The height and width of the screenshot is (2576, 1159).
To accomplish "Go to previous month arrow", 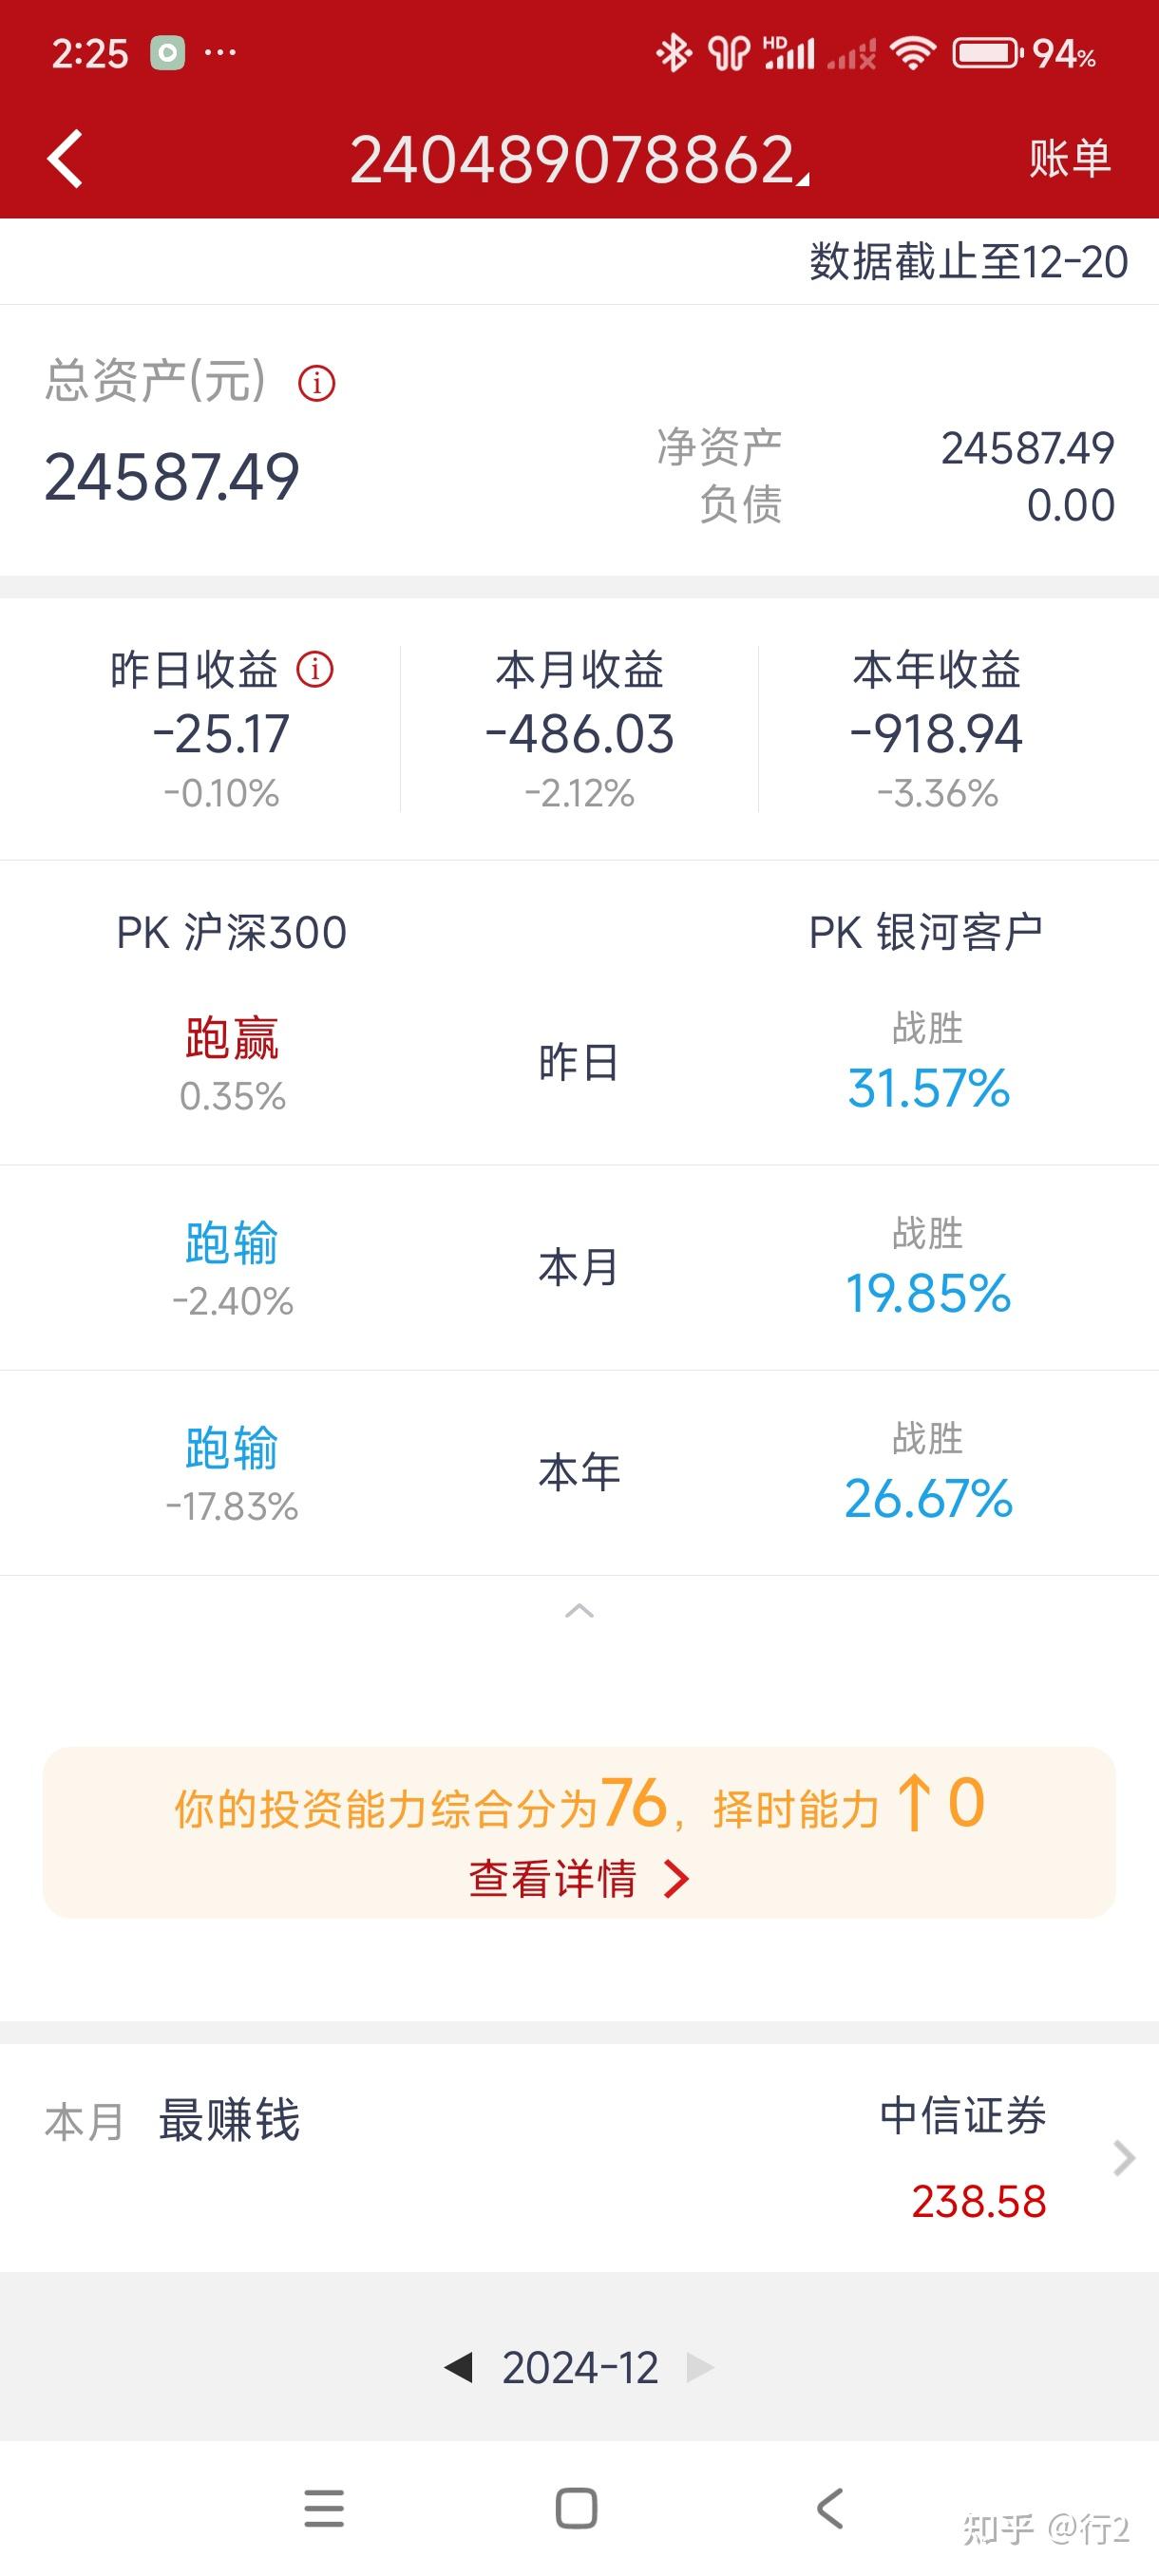I will point(458,2367).
